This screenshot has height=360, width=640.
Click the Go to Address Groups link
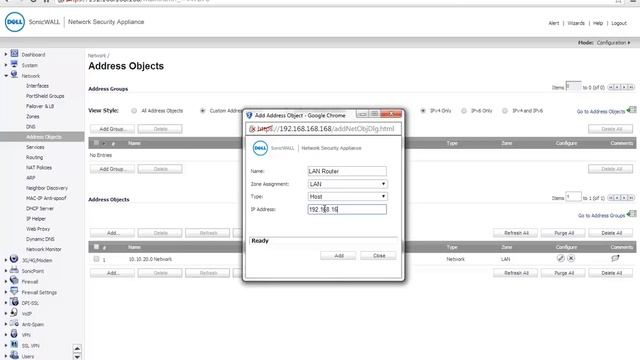601,215
